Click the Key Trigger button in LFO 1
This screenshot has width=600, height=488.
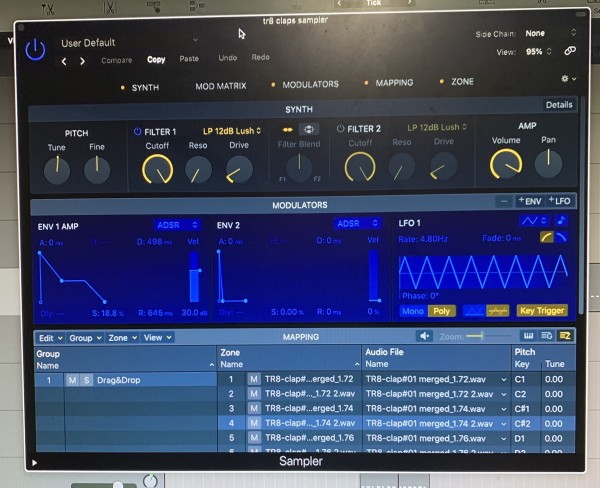tap(542, 311)
